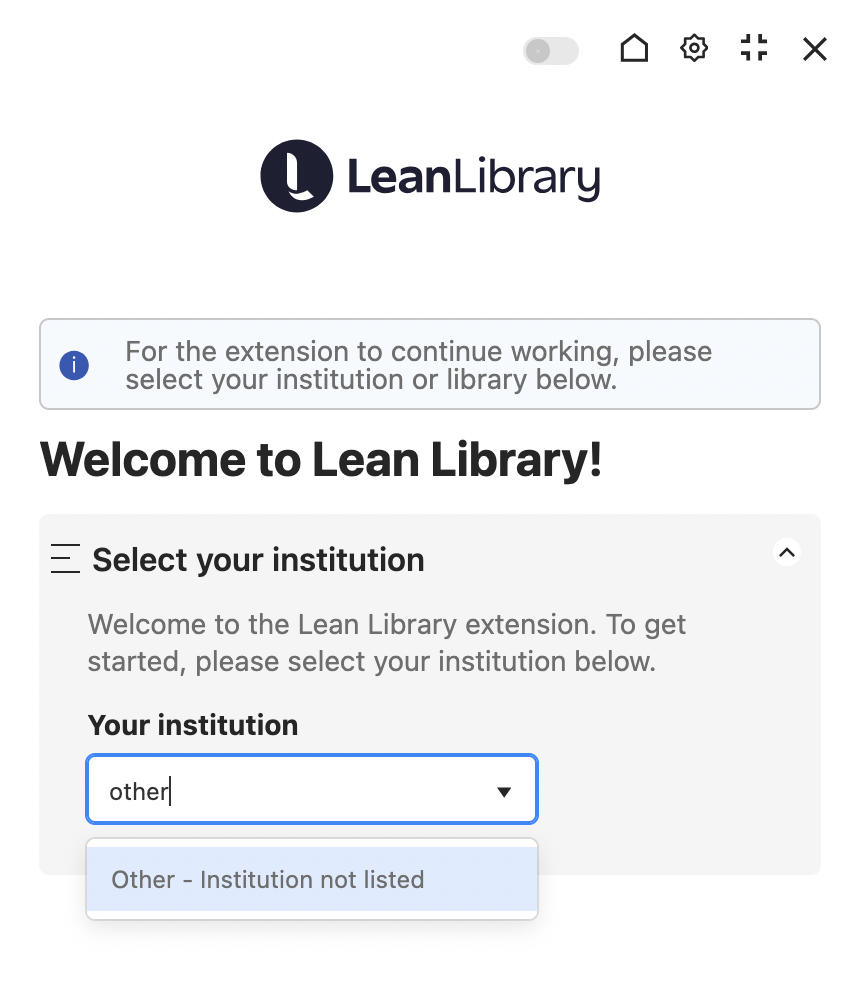Enable the extension toggle switch
This screenshot has height=988, width=858.
click(x=550, y=51)
